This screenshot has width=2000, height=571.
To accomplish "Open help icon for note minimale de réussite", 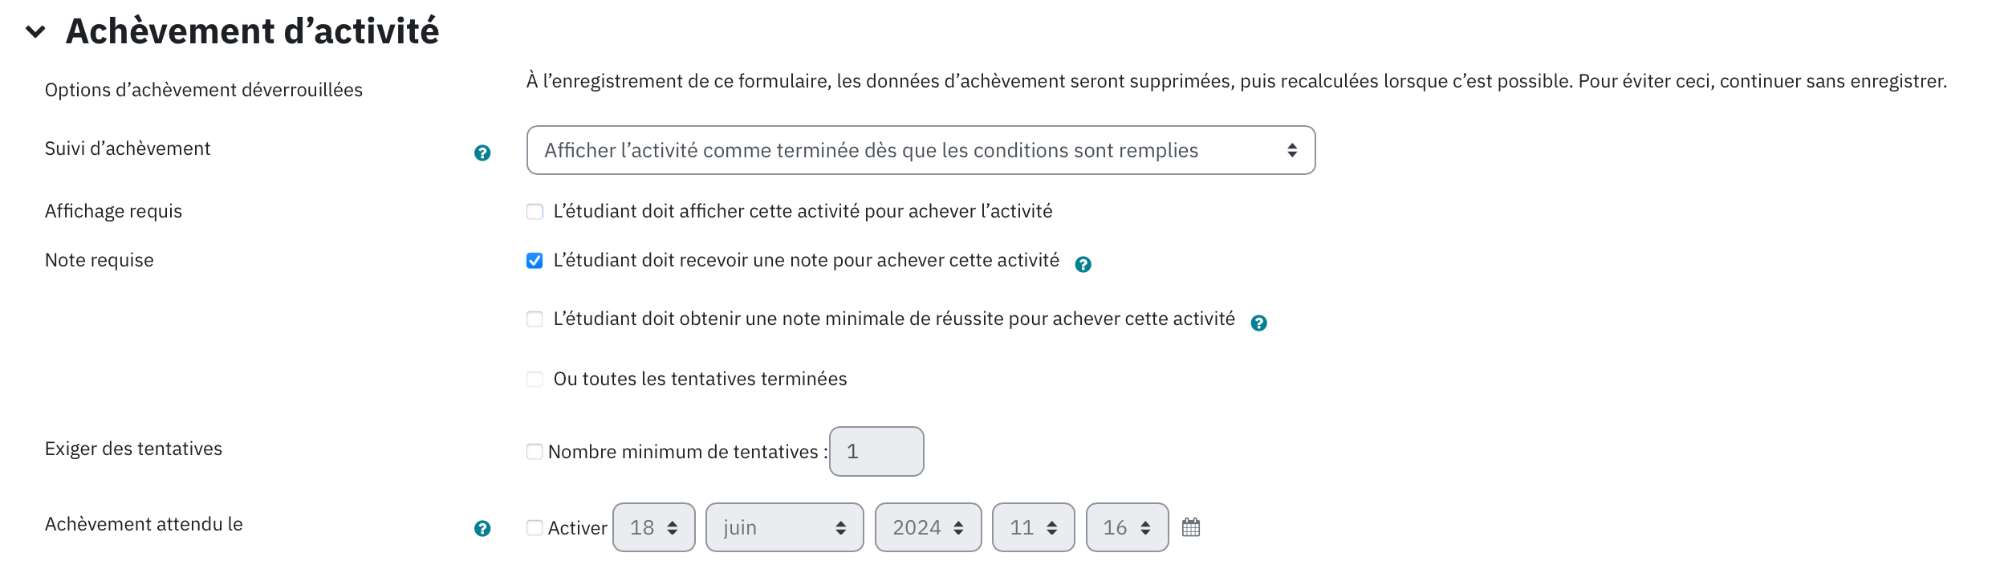I will pos(1259,323).
